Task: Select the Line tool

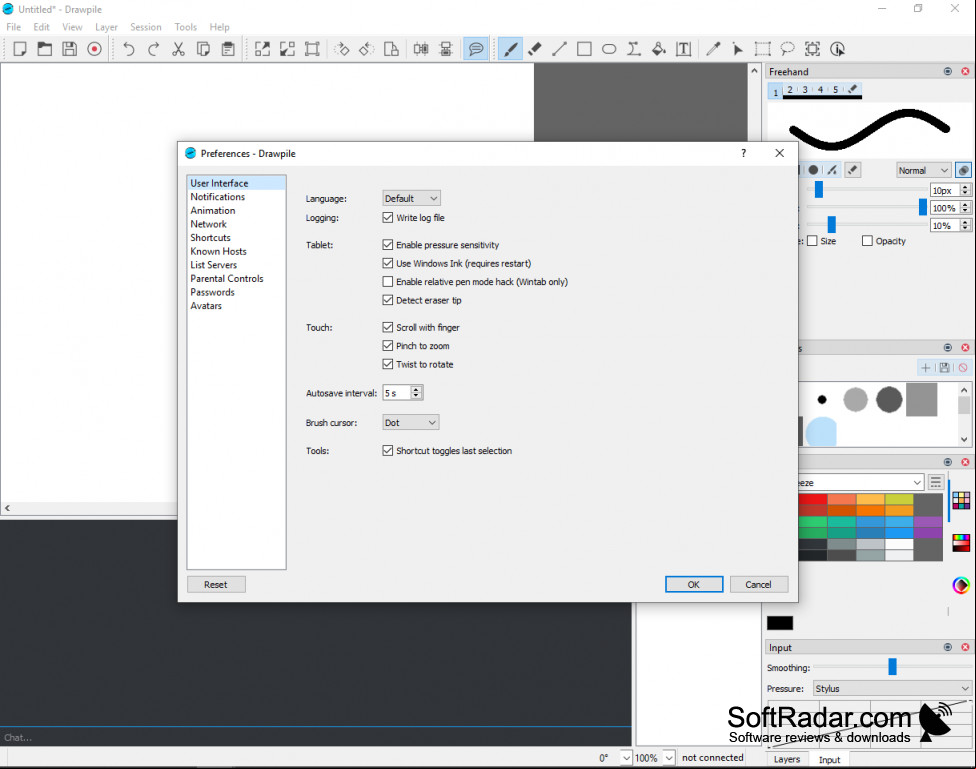Action: (x=560, y=49)
